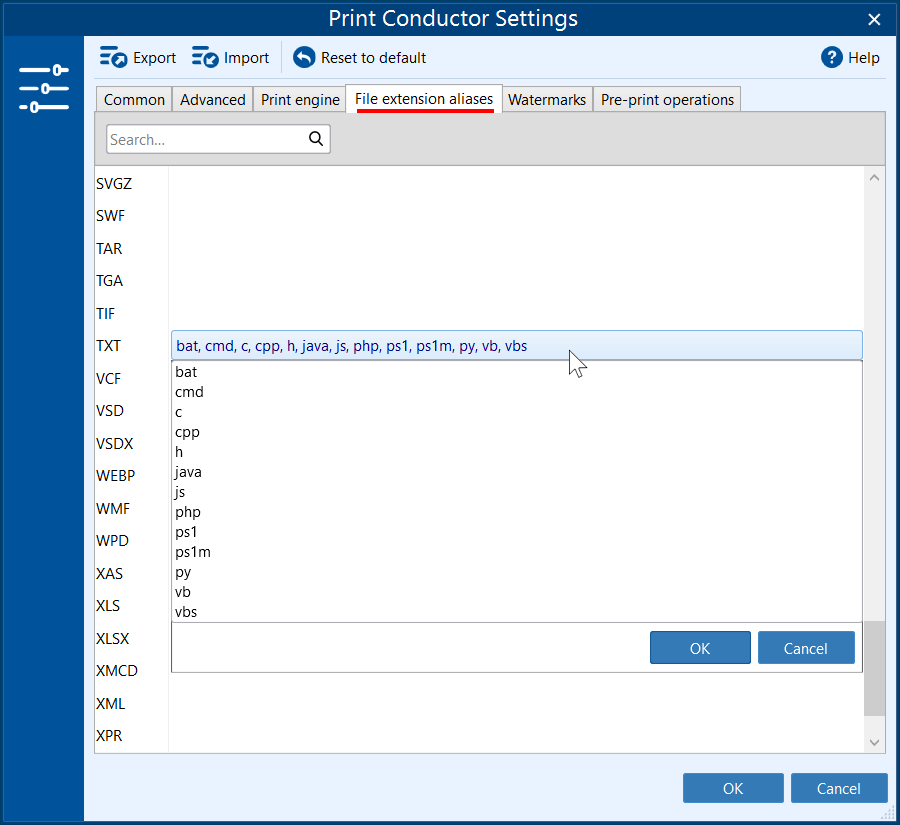Click the Export icon in the toolbar
The image size is (900, 825).
(113, 58)
